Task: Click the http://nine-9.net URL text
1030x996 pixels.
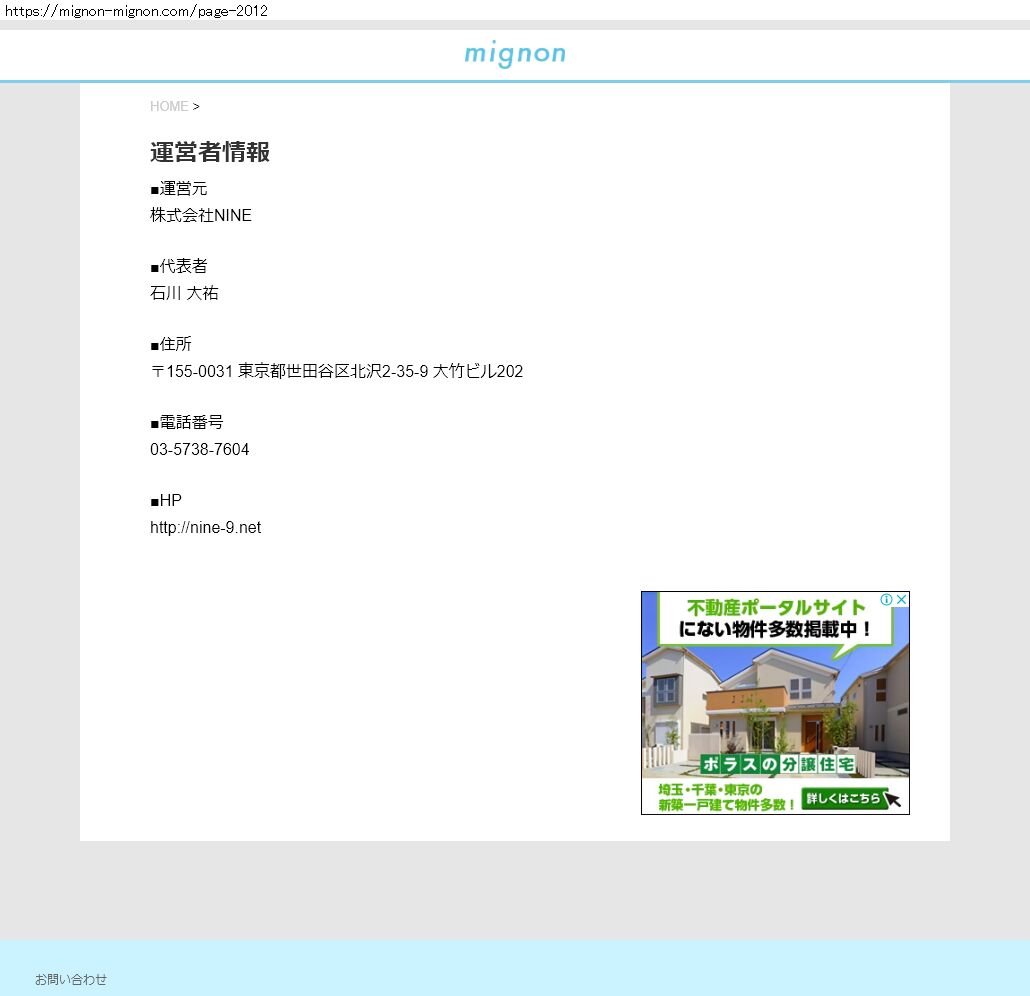Action: pyautogui.click(x=206, y=528)
